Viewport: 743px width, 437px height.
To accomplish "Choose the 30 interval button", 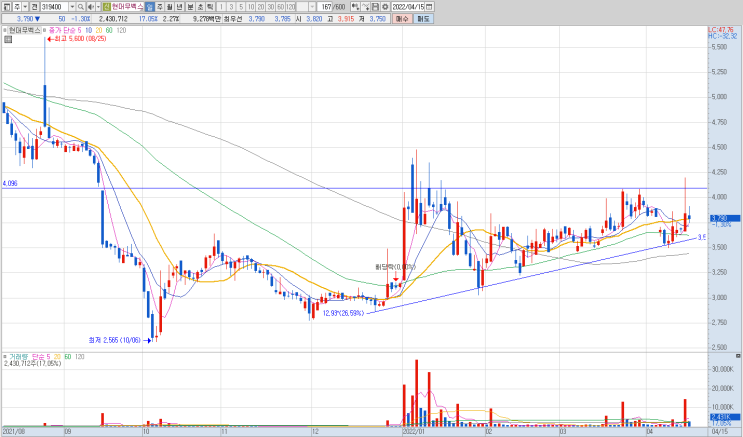I will pos(271,7).
